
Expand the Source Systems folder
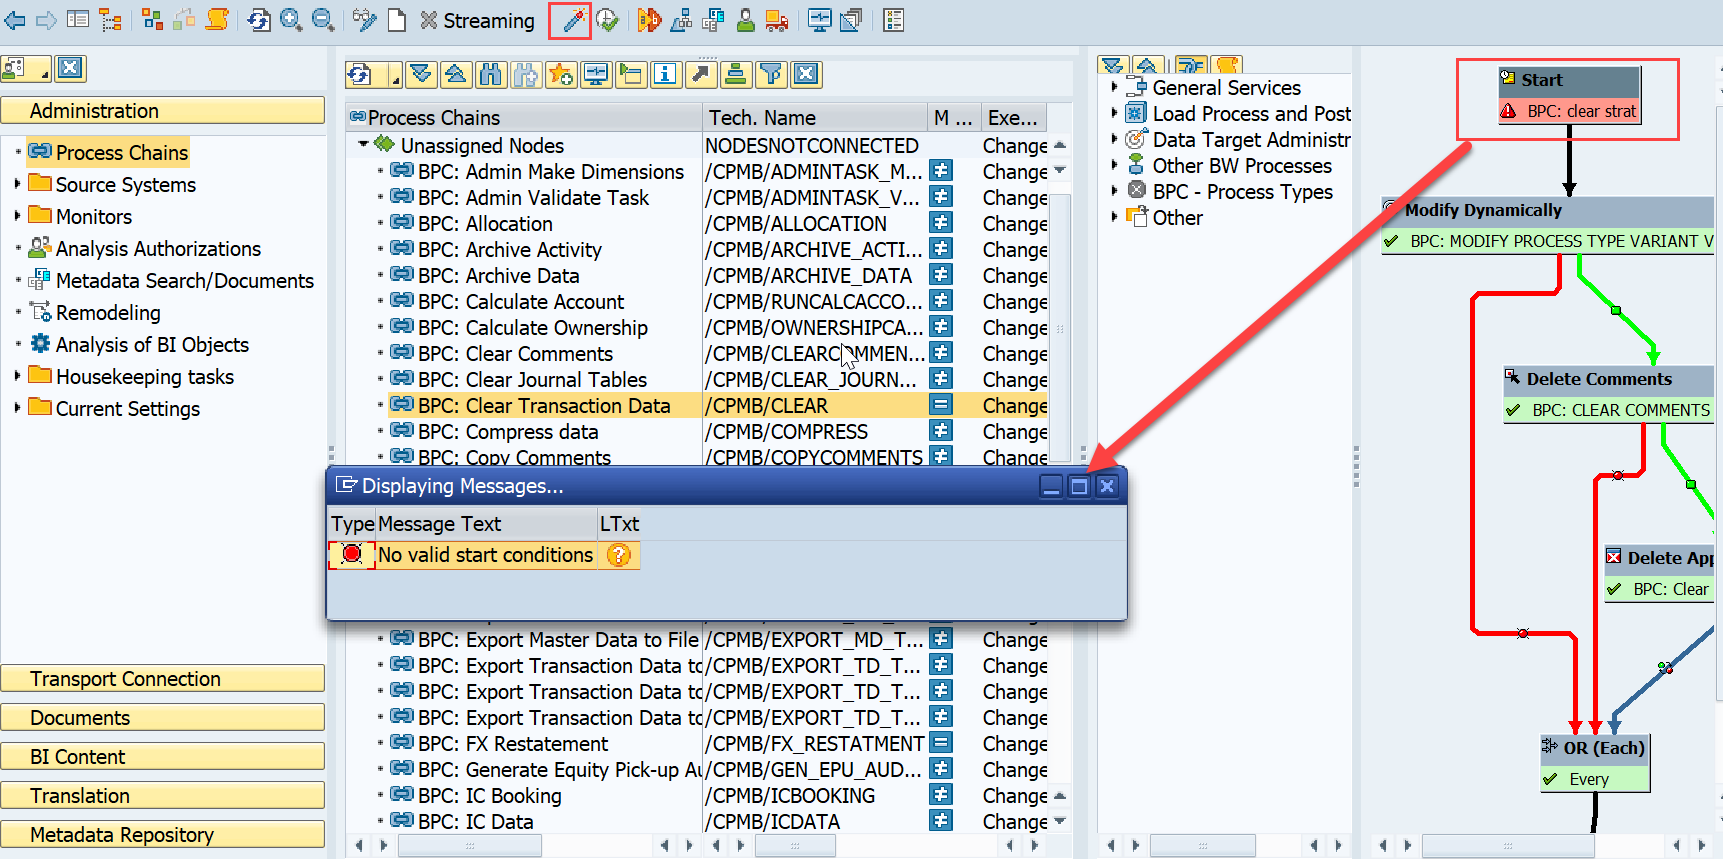[x=17, y=184]
